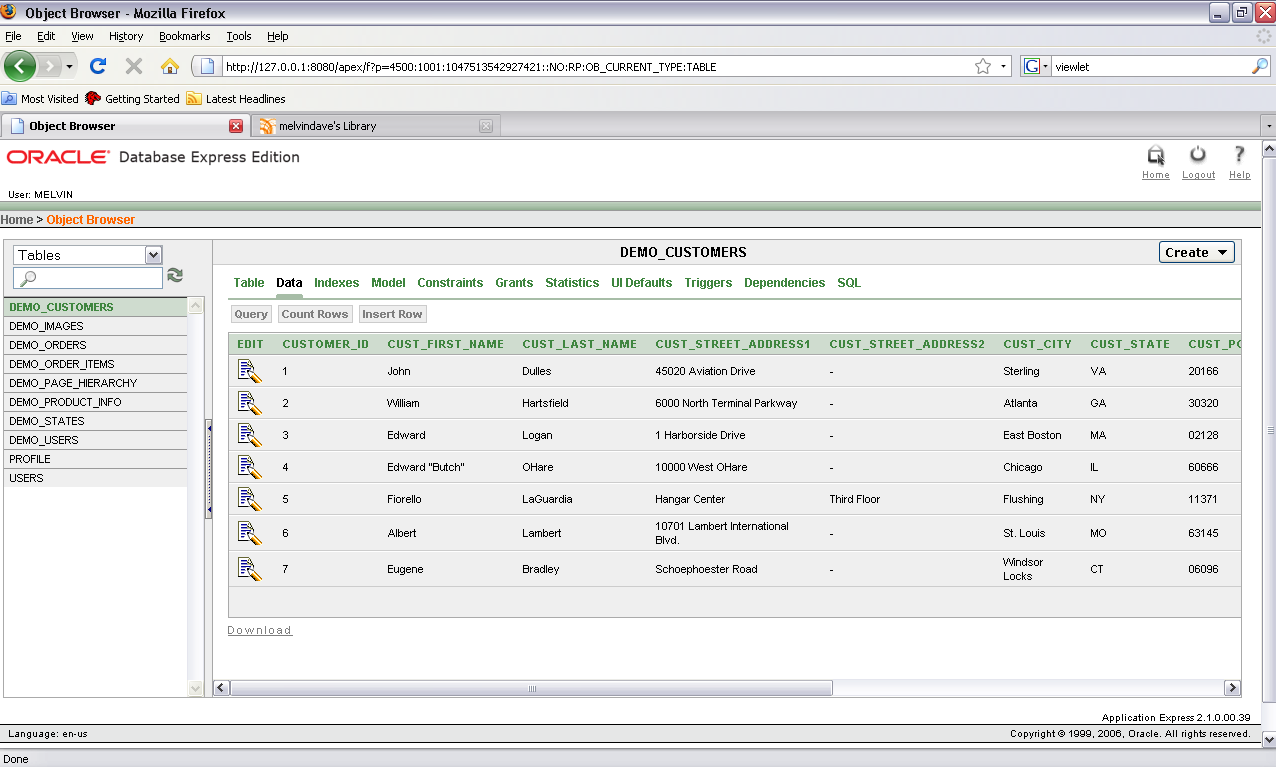
Task: Select DEMO_ORDERS table in the list
Action: 95,345
